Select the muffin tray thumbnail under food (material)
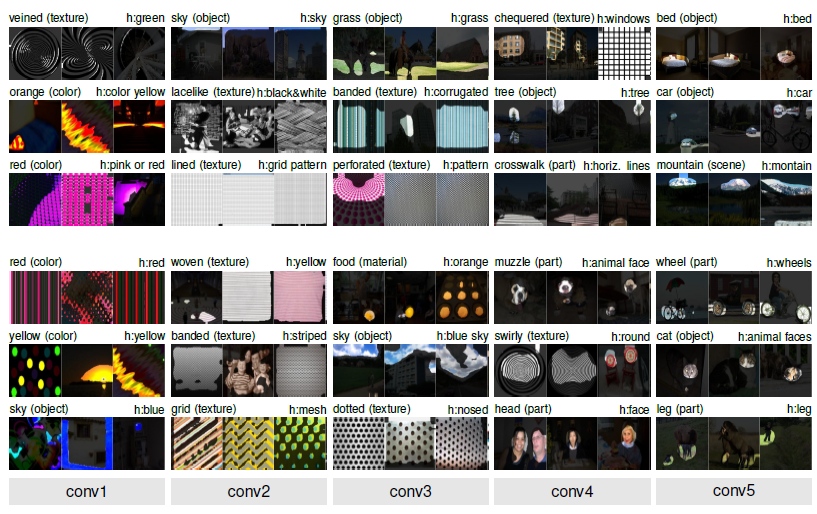The image size is (817, 514). point(463,297)
